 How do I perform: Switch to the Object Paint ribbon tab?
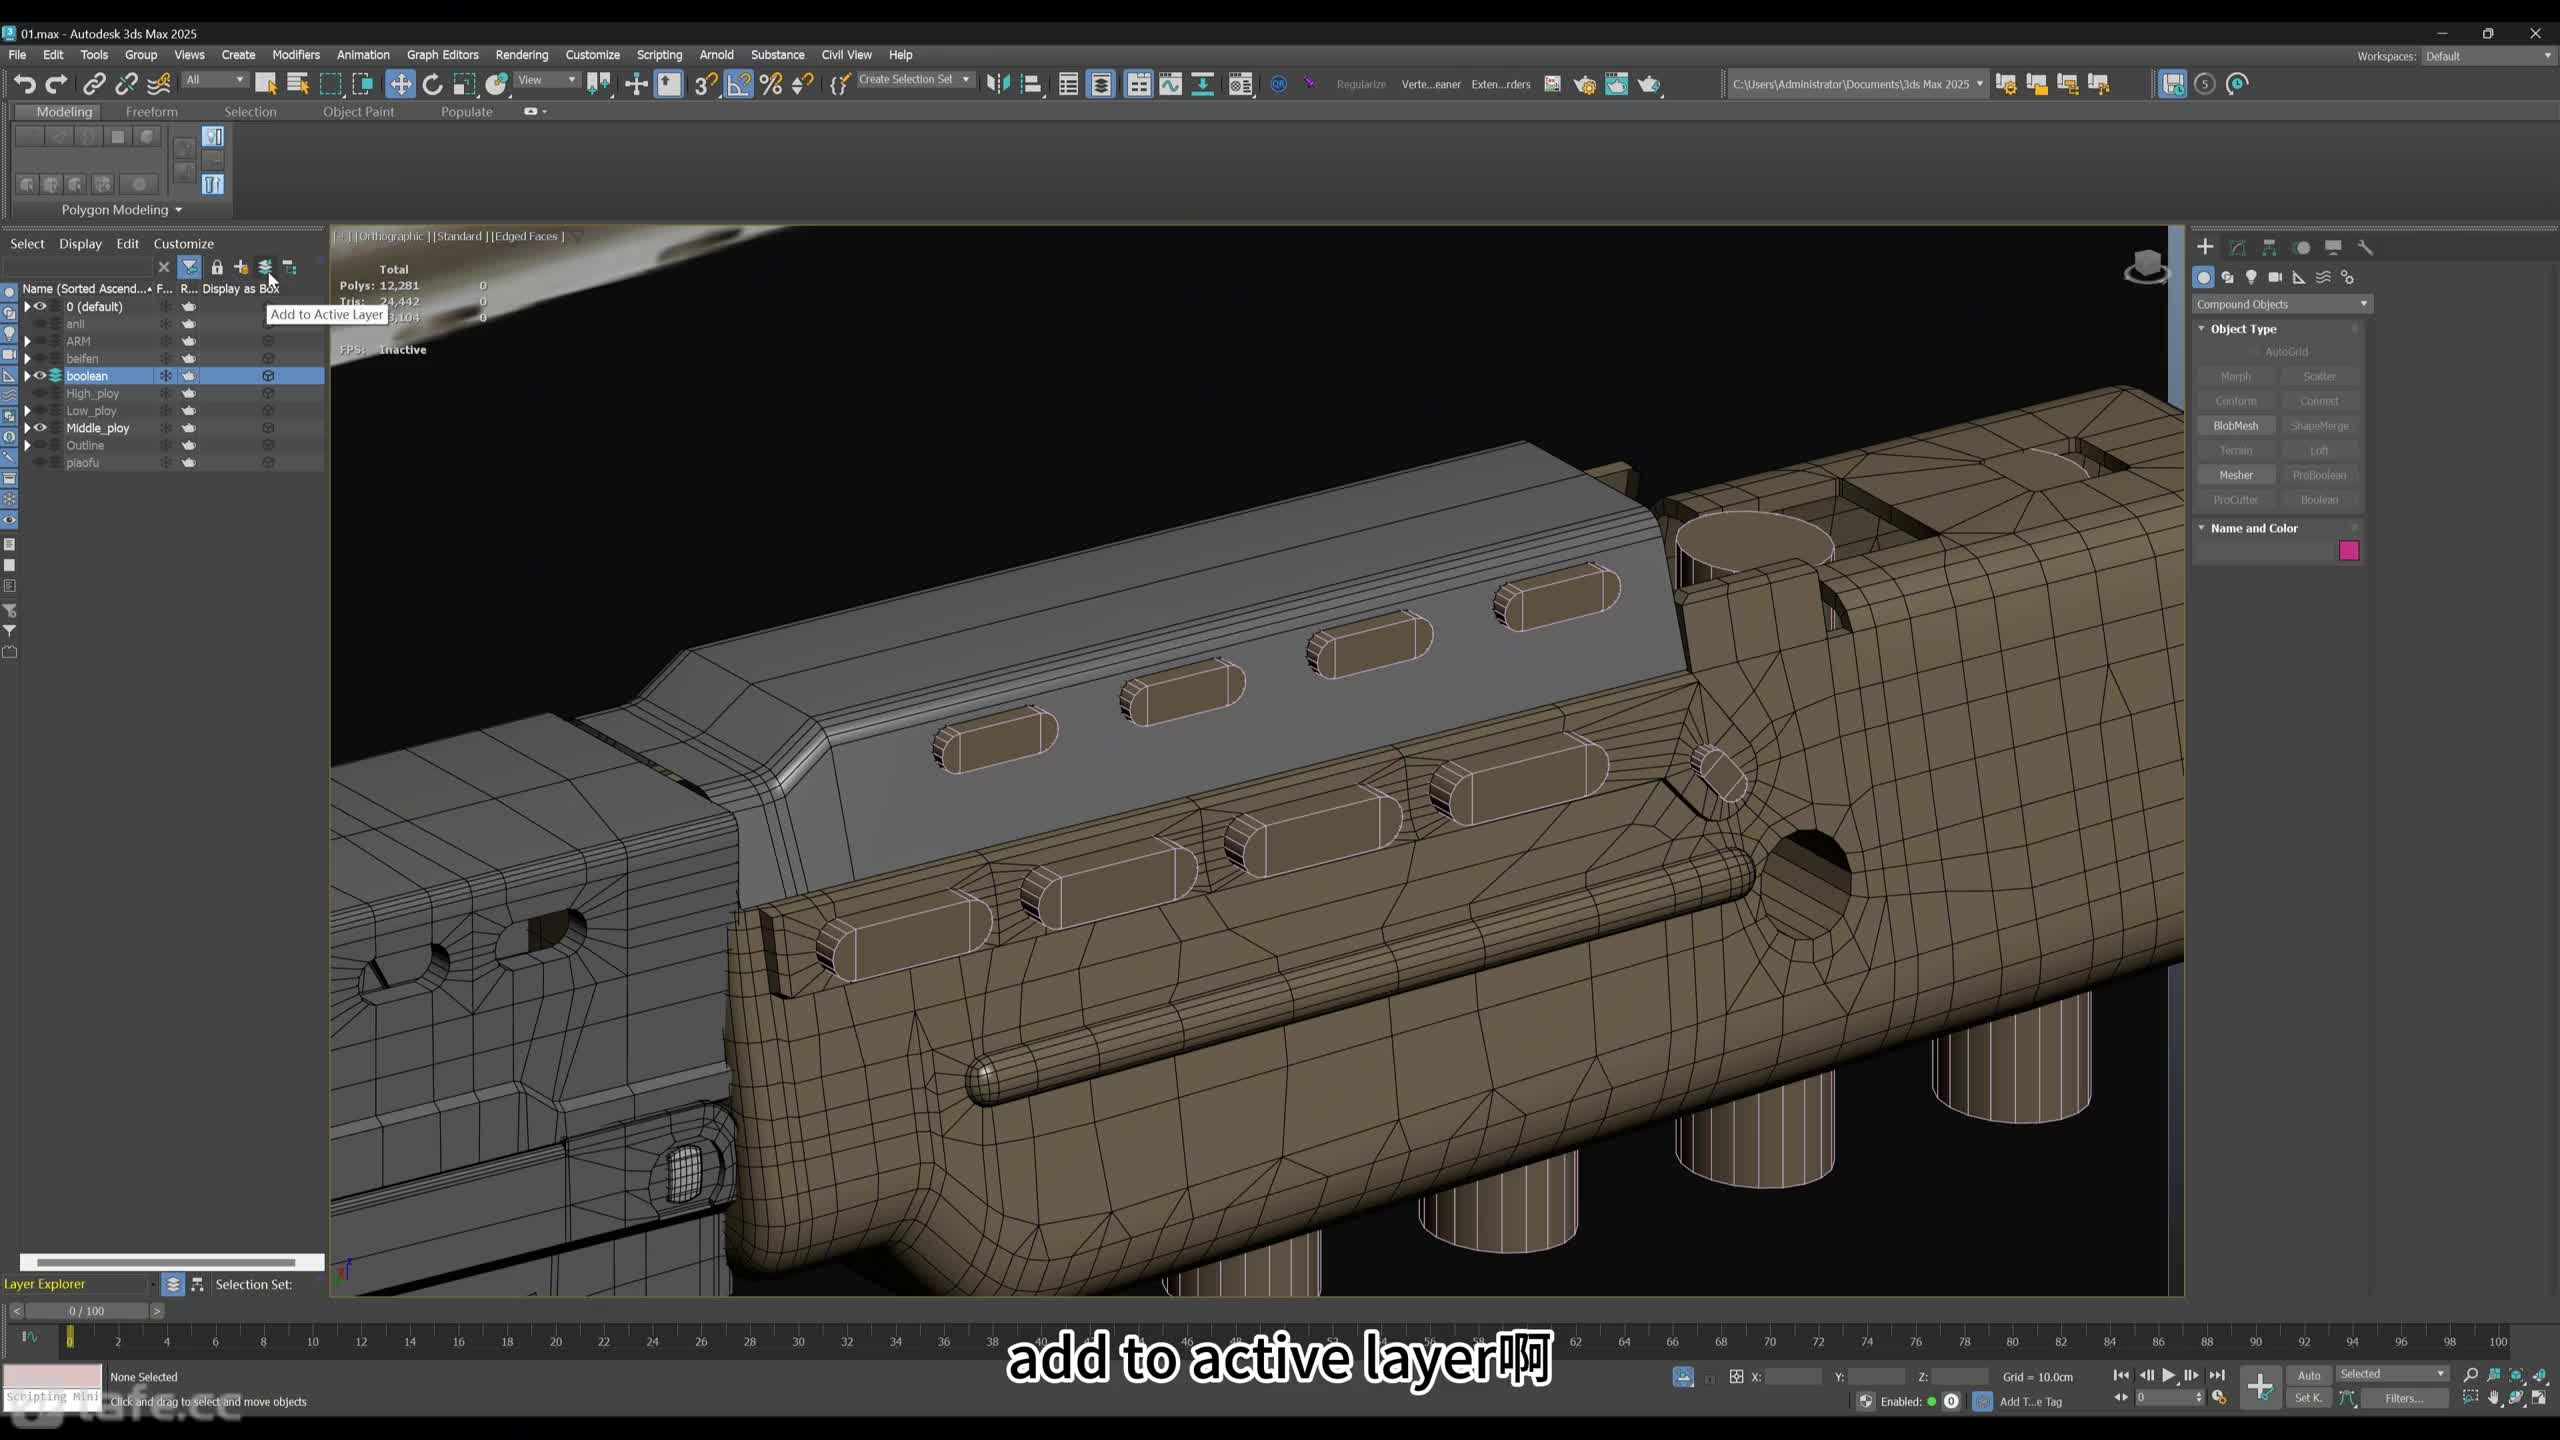(358, 112)
